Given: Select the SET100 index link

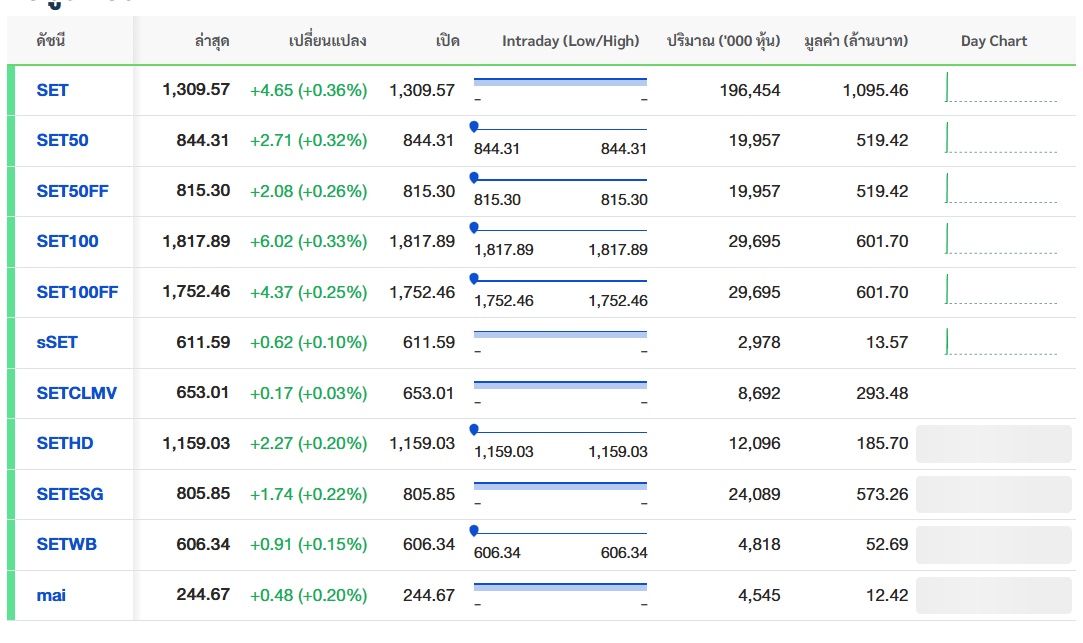Looking at the screenshot, I should [67, 241].
